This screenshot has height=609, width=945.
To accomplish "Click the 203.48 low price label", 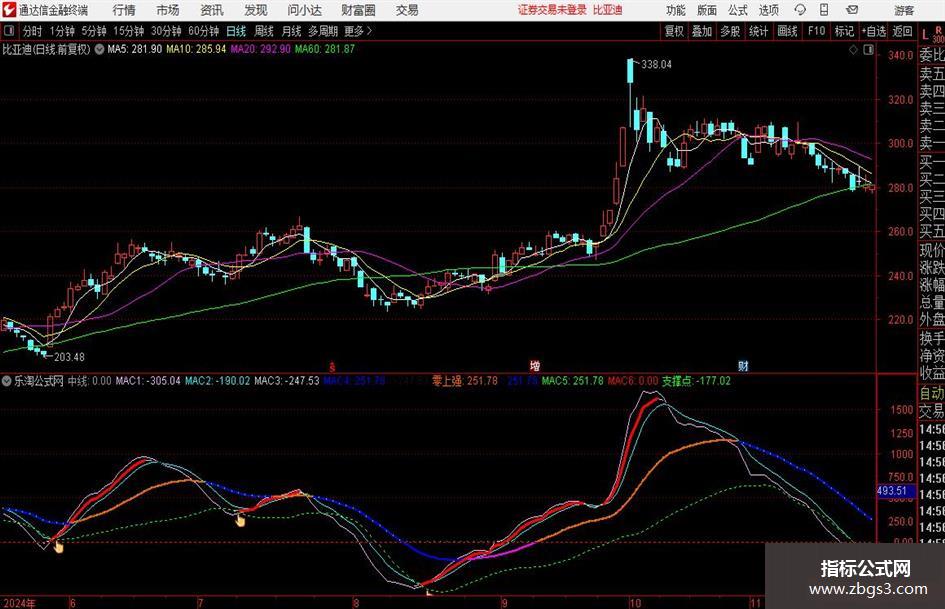I will (69, 357).
